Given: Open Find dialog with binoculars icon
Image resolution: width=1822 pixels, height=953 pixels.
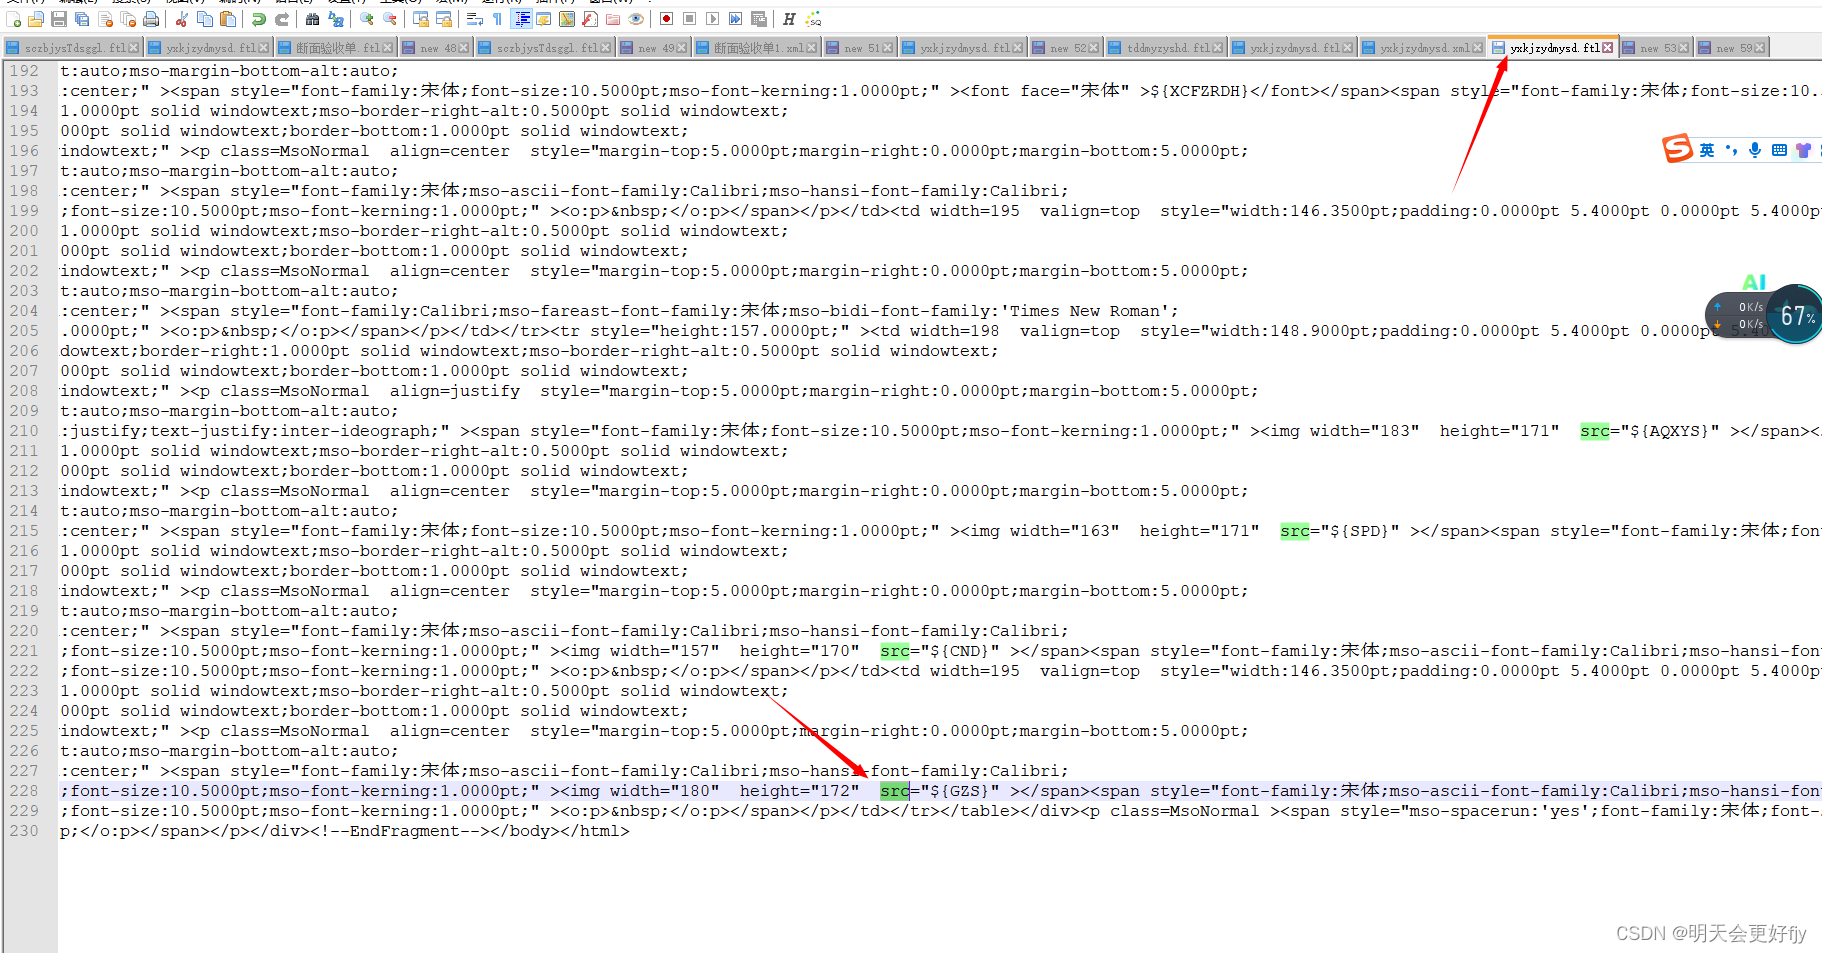Looking at the screenshot, I should [312, 19].
